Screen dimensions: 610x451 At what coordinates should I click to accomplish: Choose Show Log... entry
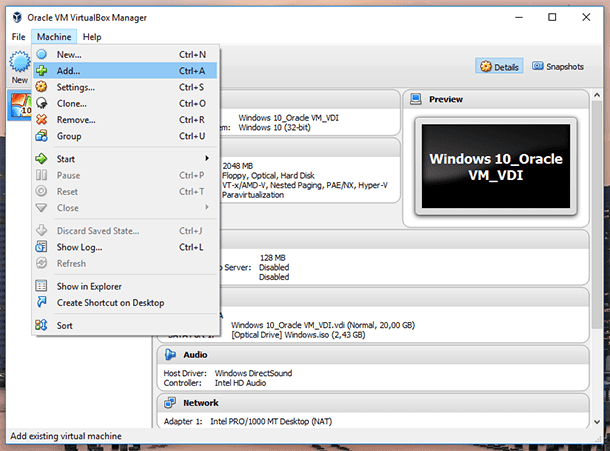click(x=125, y=247)
